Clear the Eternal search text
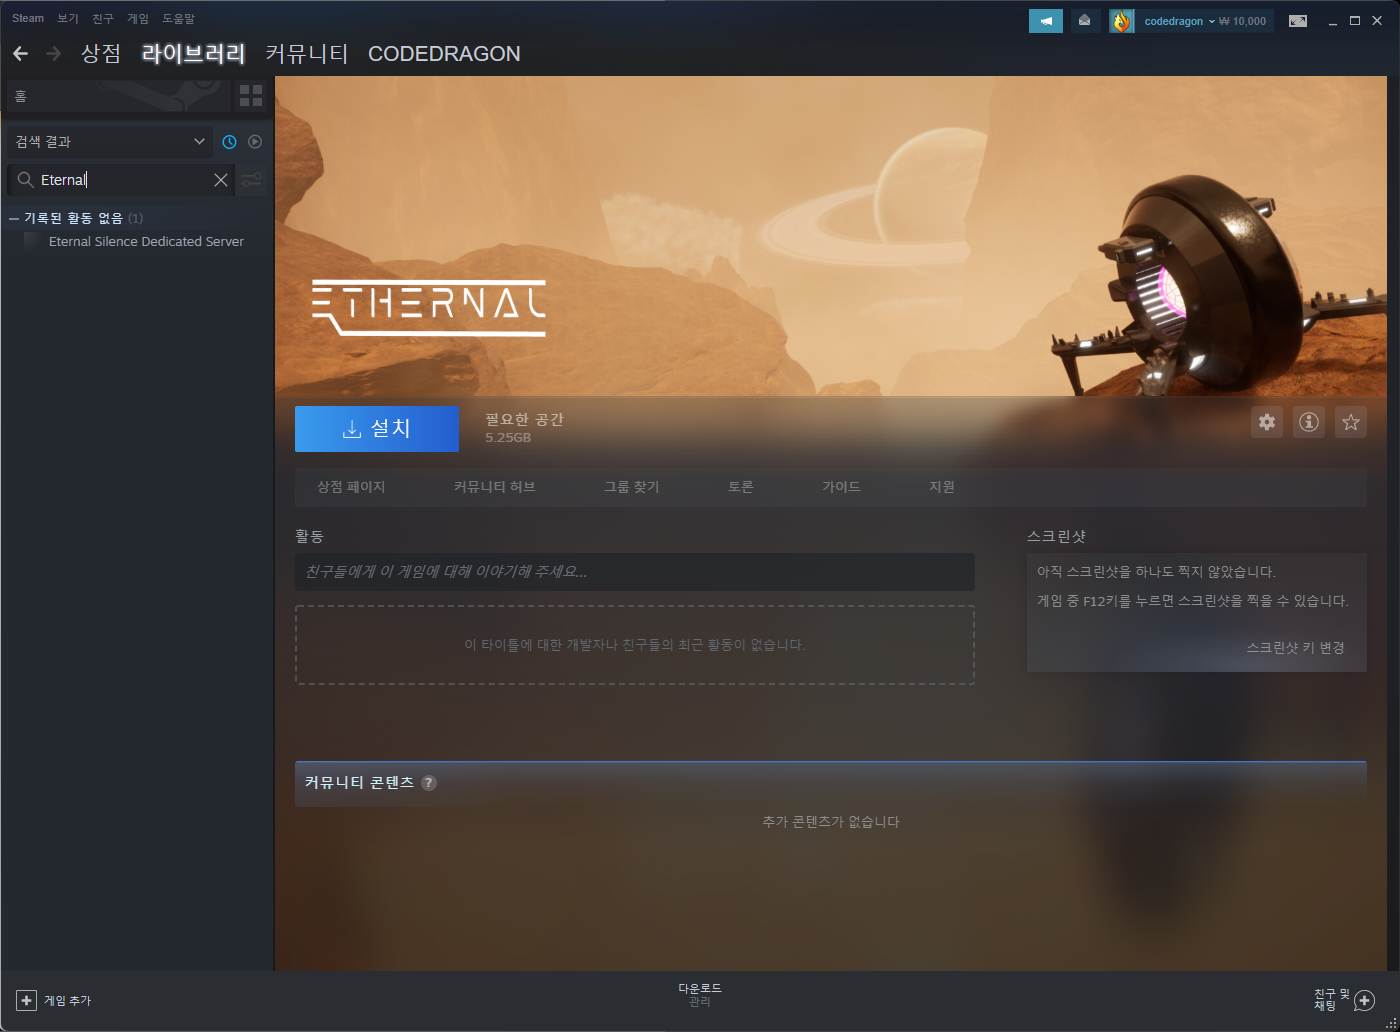This screenshot has height=1032, width=1400. (x=221, y=180)
